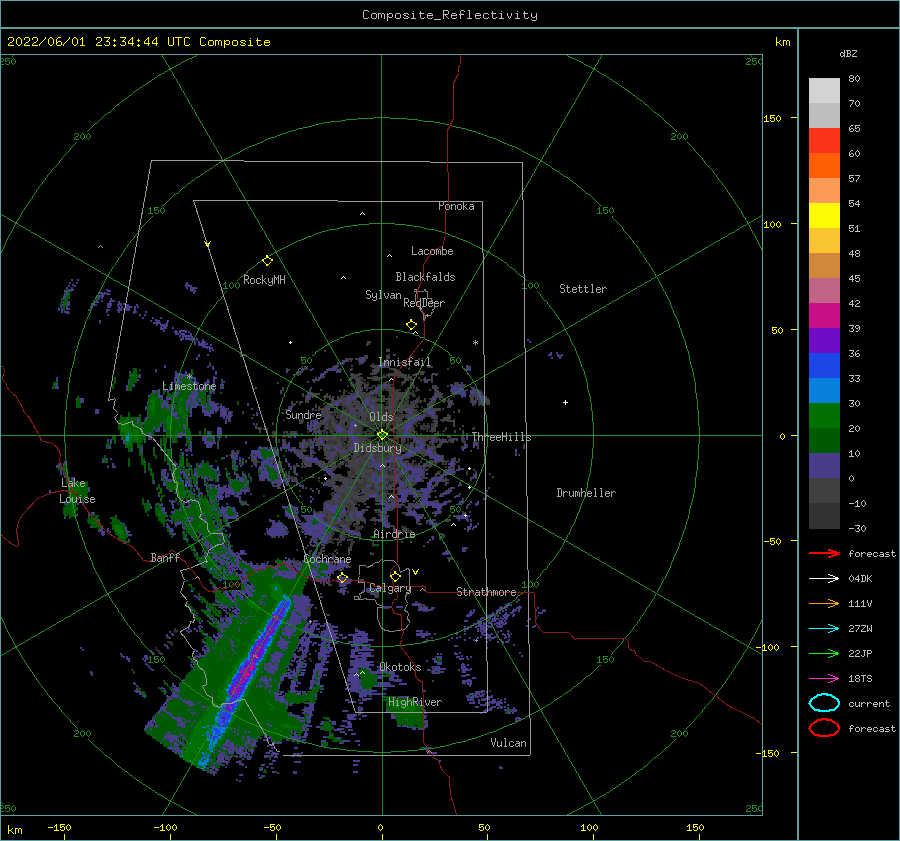
Task: Click the cyan 27ZW arrow in legend
Action: 824,629
